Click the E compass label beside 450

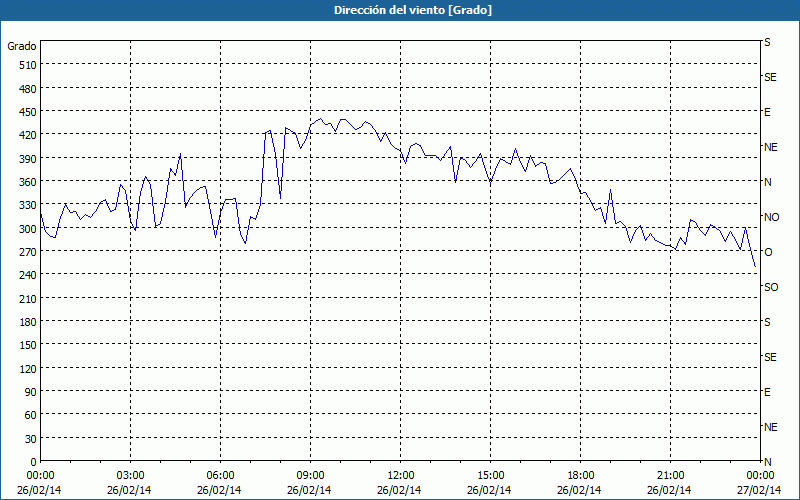[x=767, y=112]
